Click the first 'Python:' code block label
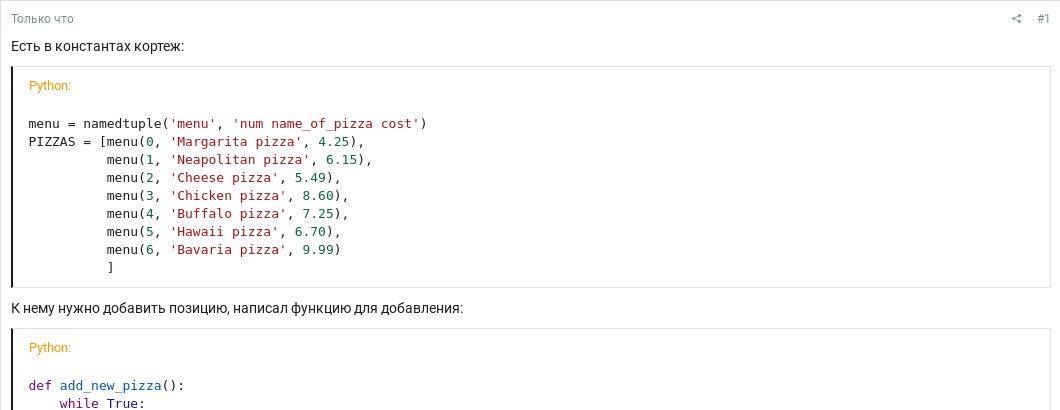 click(50, 86)
